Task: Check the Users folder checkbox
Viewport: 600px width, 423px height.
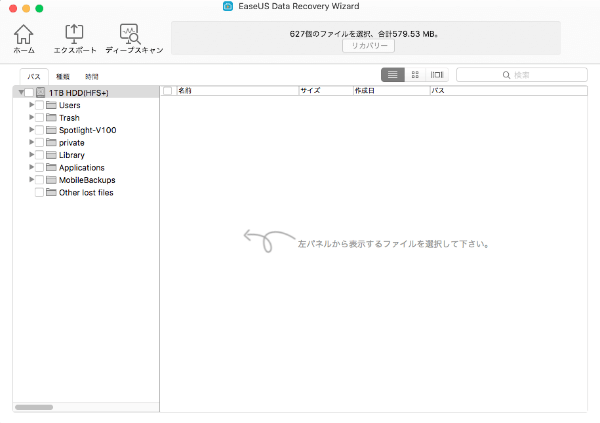Action: (x=39, y=105)
